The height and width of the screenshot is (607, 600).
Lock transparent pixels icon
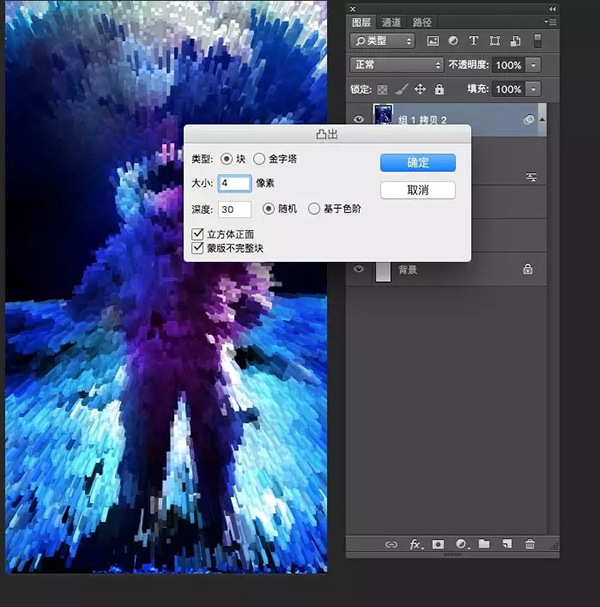point(382,90)
